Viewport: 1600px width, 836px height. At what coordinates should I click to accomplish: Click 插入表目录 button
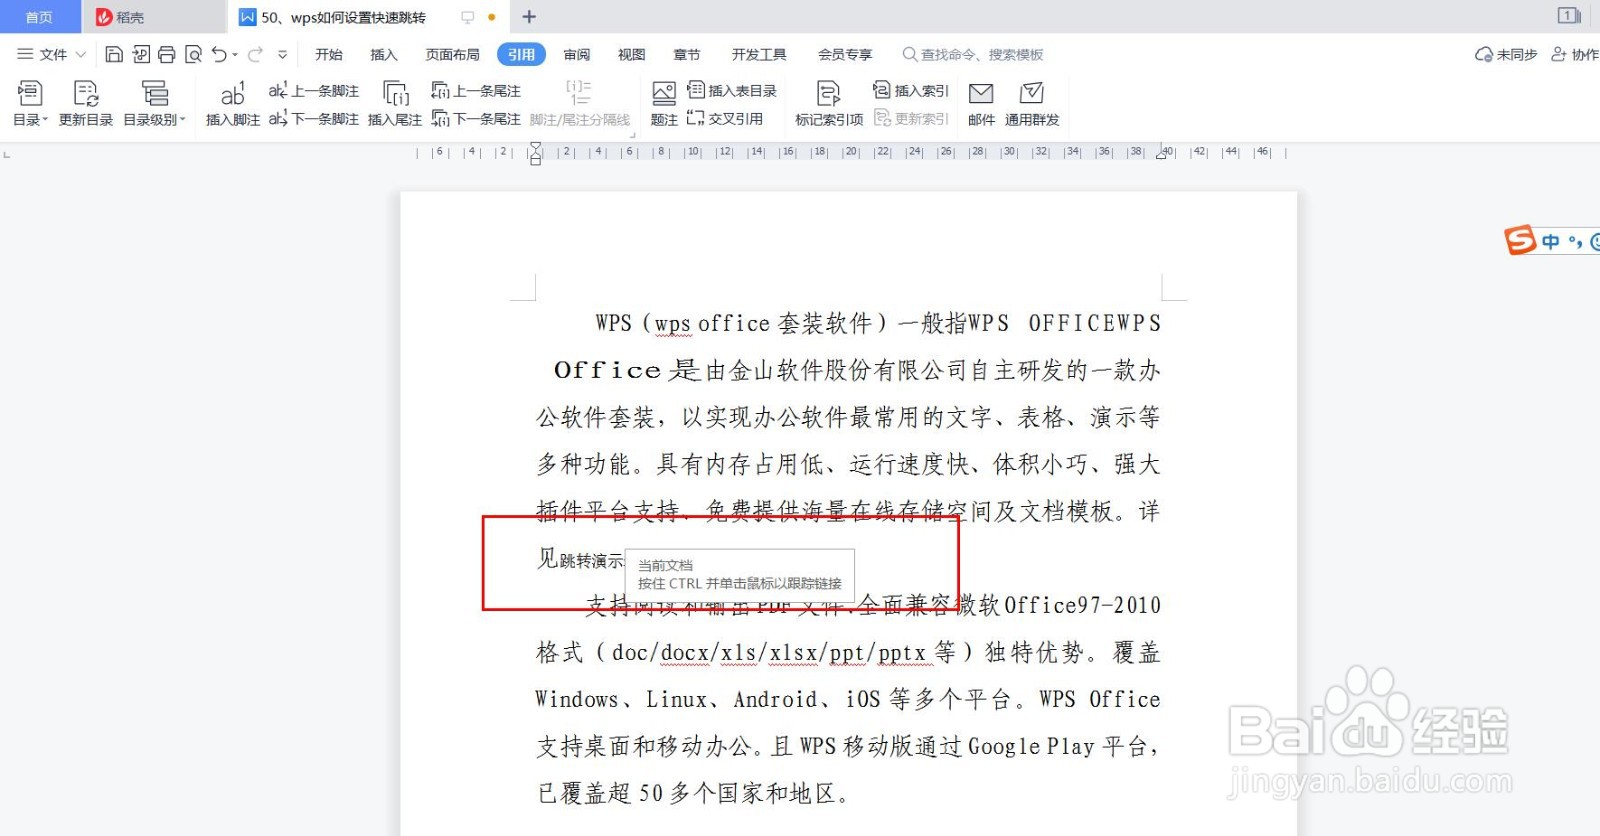click(x=732, y=91)
